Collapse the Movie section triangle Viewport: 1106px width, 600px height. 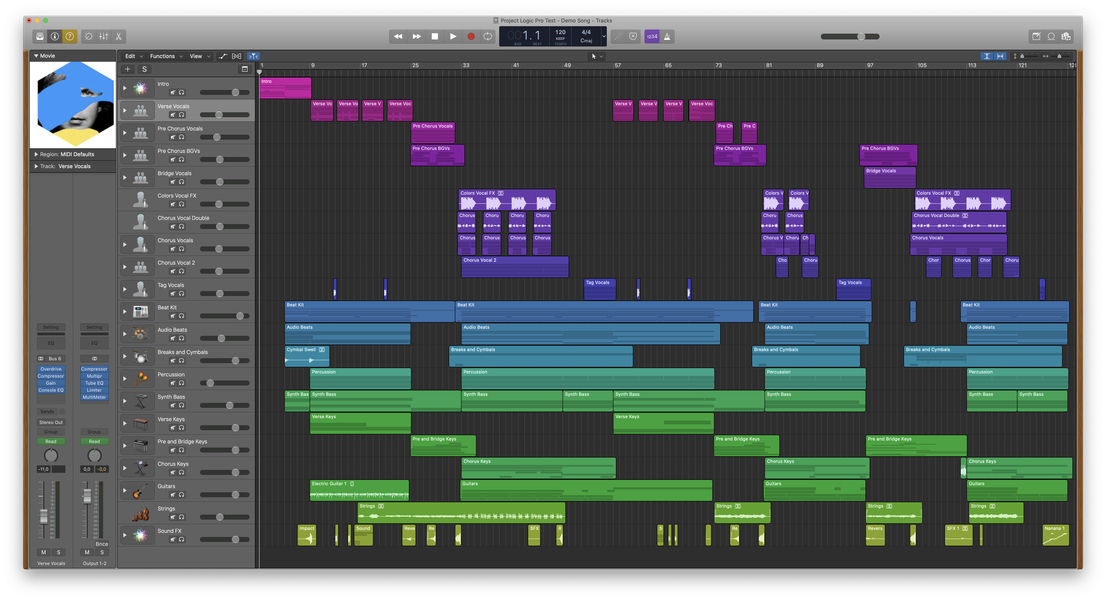point(36,56)
